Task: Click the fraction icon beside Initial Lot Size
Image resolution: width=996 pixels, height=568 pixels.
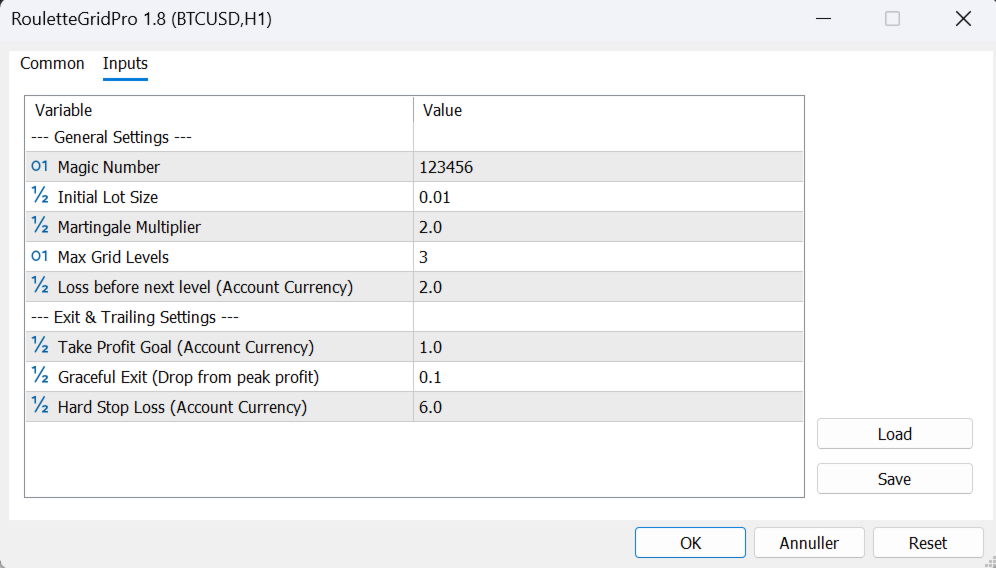Action: tap(40, 197)
